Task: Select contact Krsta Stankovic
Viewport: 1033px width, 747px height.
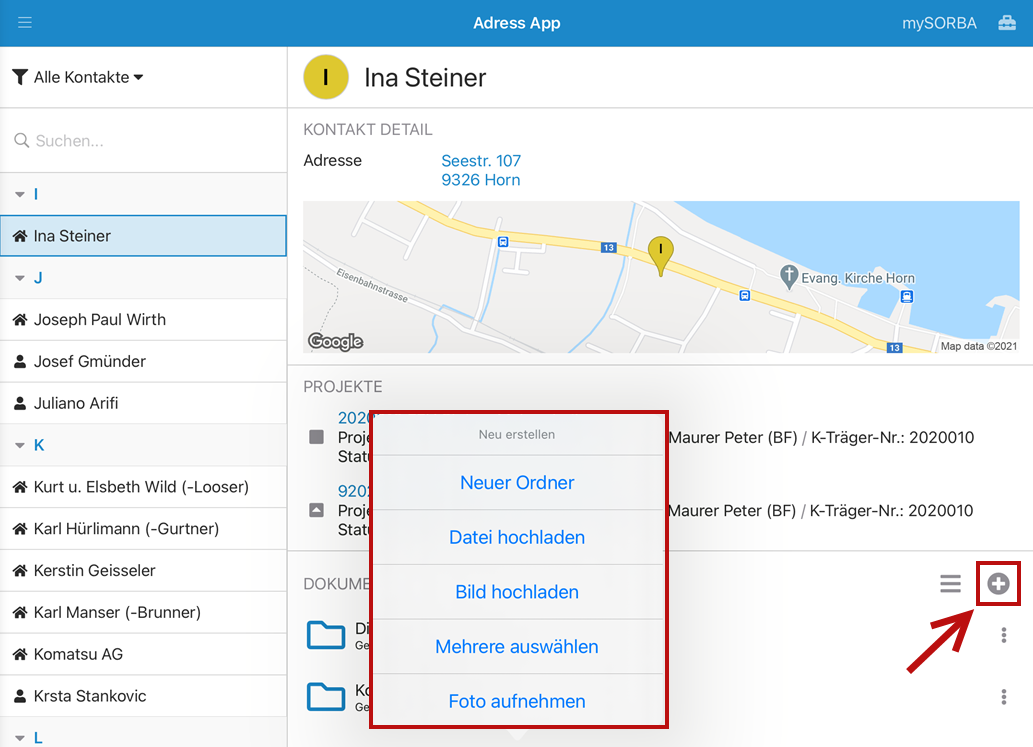Action: 144,696
